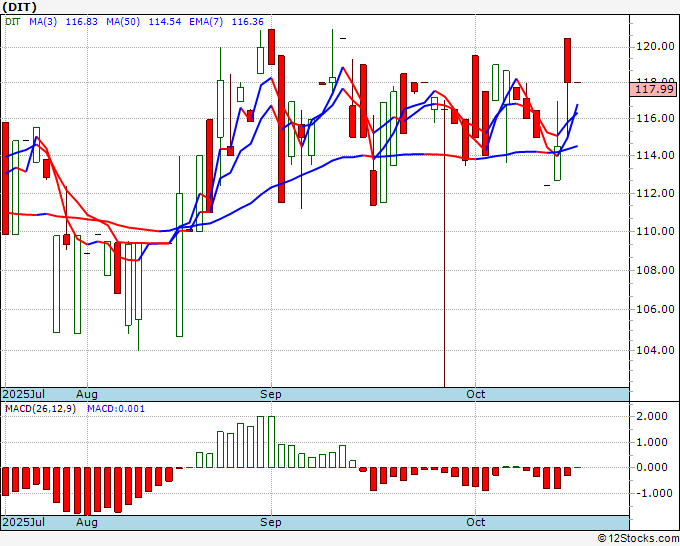This screenshot has width=680, height=546.
Task: Click the 1.000 MACD axis label
Action: click(652, 442)
